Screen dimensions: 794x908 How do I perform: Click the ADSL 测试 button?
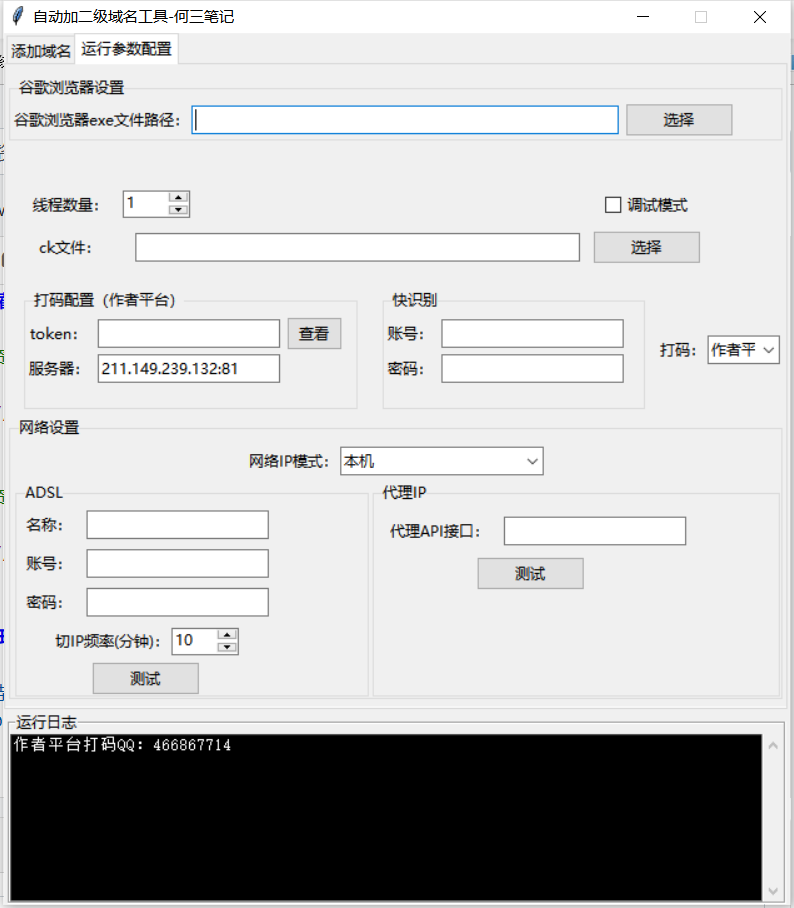(145, 678)
